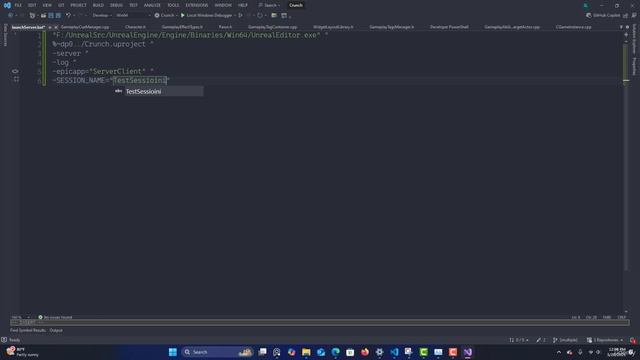Switch to WidgetLayoutLibrary.h tab

pos(333,27)
